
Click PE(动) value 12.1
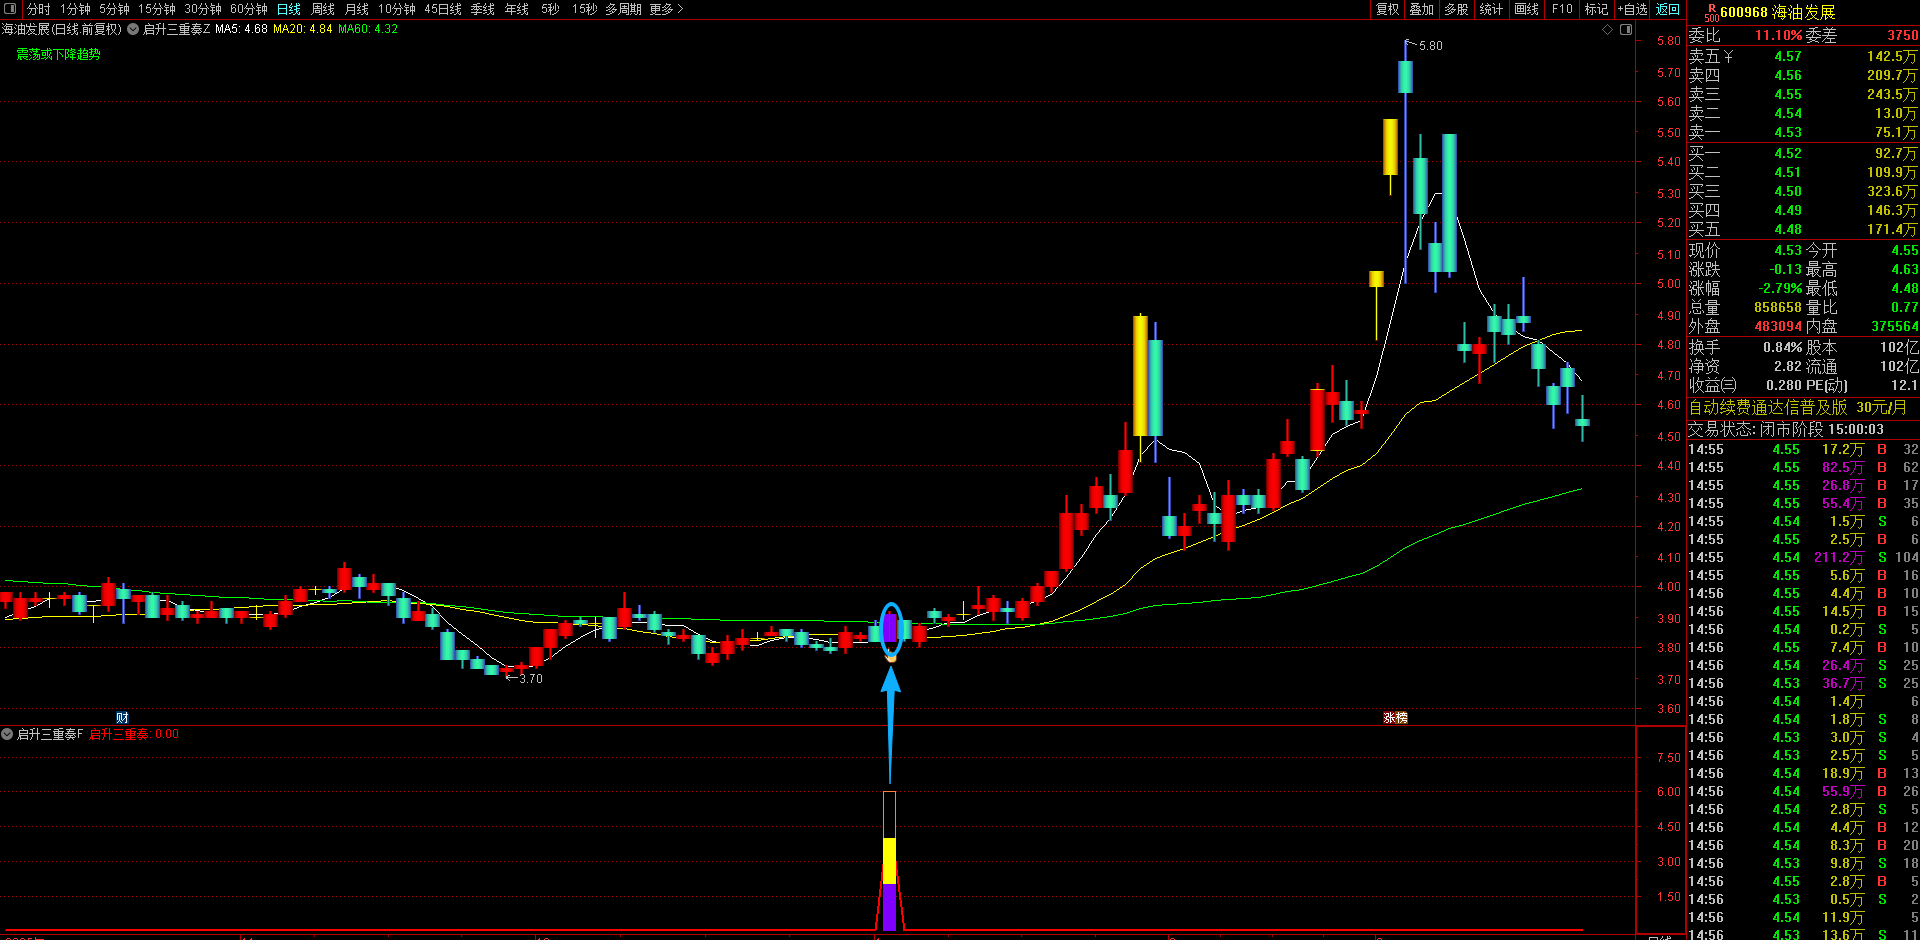pyautogui.click(x=1904, y=386)
